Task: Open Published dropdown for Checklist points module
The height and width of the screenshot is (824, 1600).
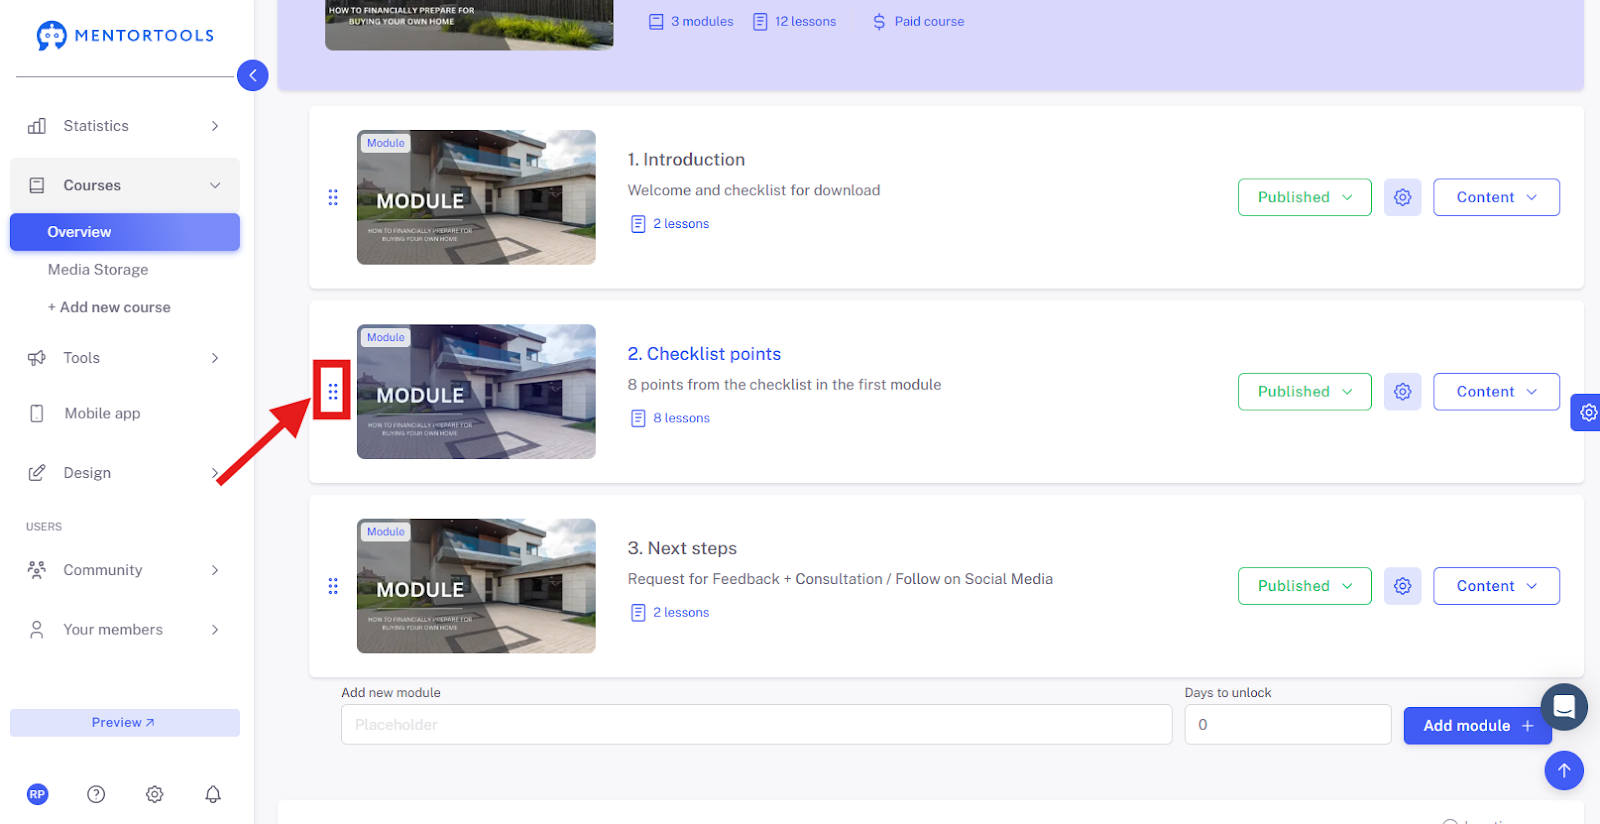Action: click(1304, 392)
